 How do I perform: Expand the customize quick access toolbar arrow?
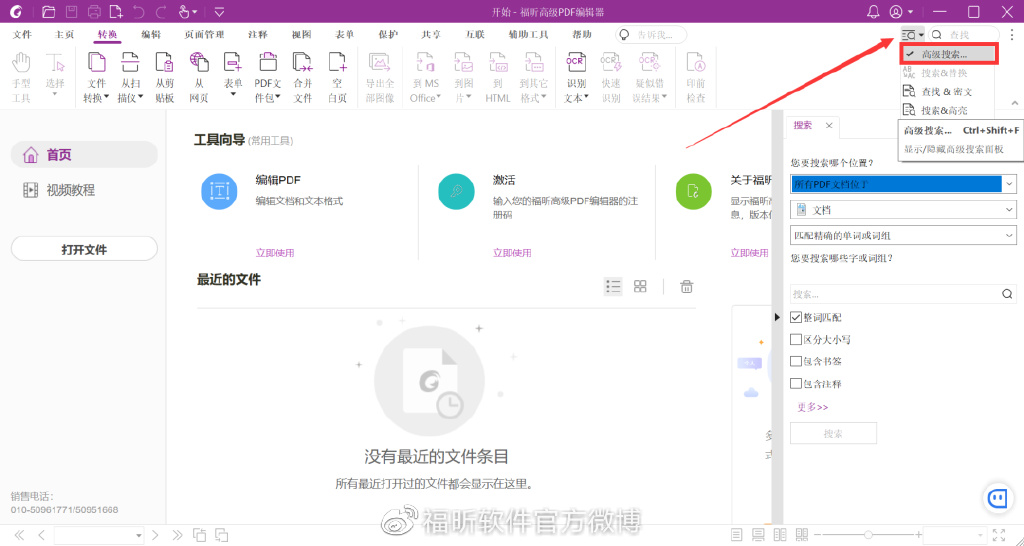pyautogui.click(x=219, y=12)
